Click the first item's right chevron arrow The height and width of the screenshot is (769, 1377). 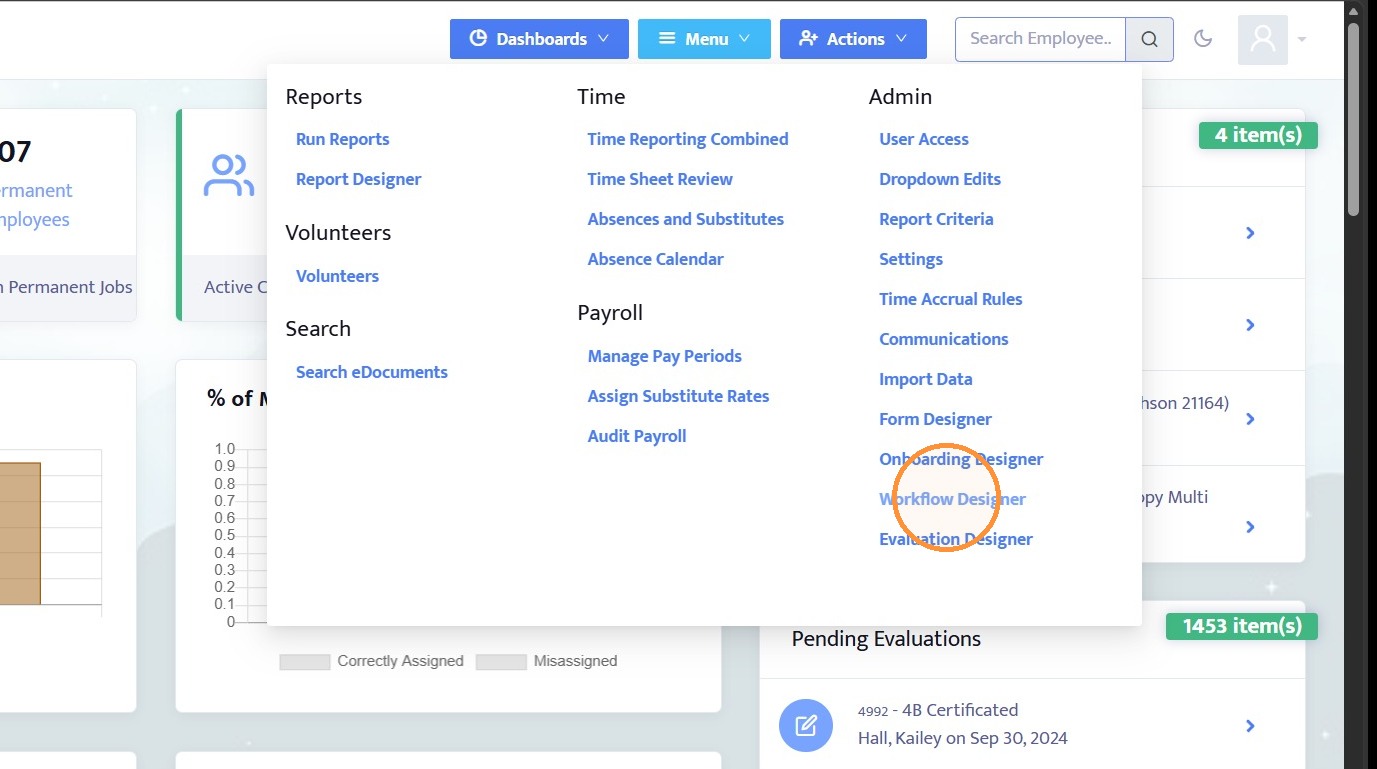[1250, 233]
